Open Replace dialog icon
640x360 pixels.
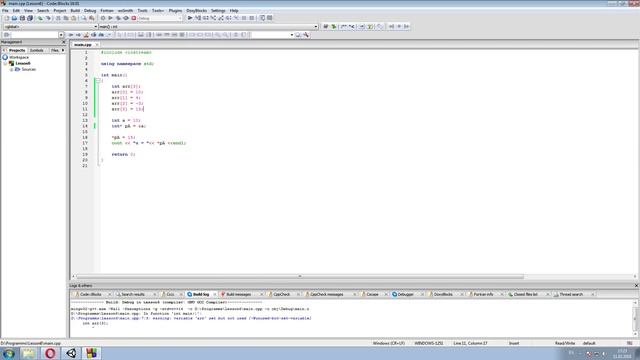point(91,18)
